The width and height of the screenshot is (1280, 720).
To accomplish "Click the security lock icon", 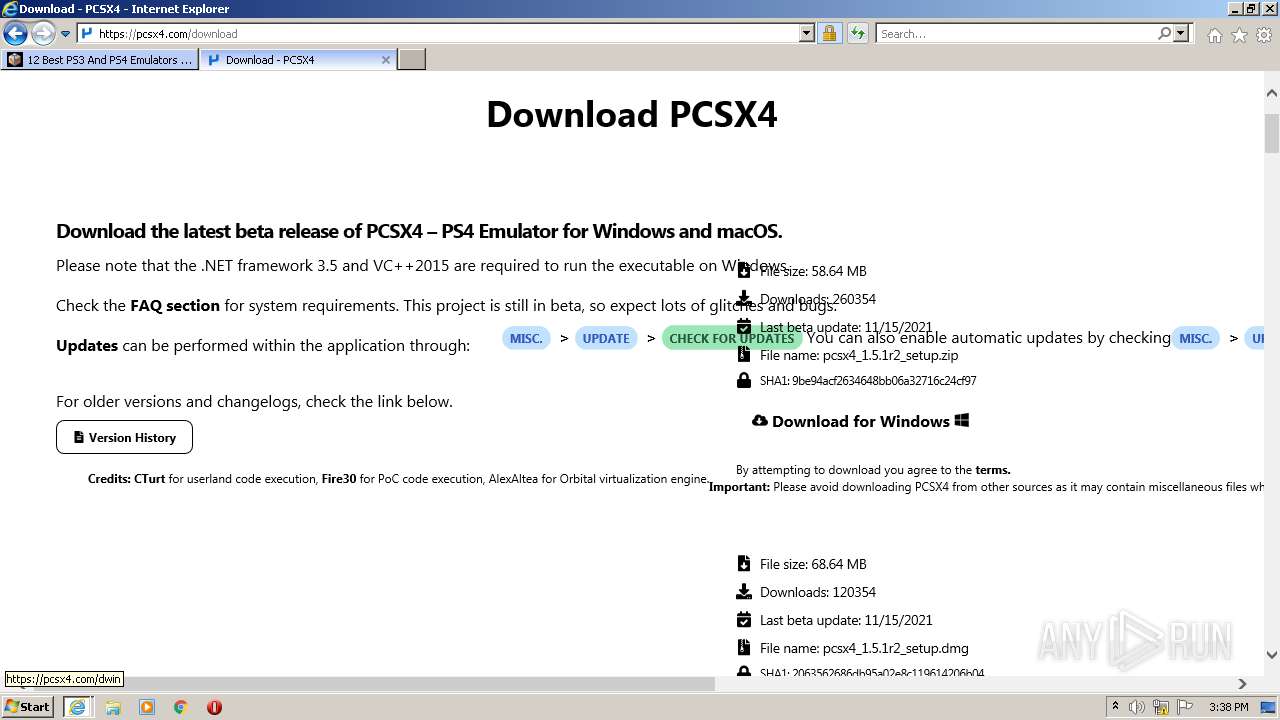I will [829, 34].
